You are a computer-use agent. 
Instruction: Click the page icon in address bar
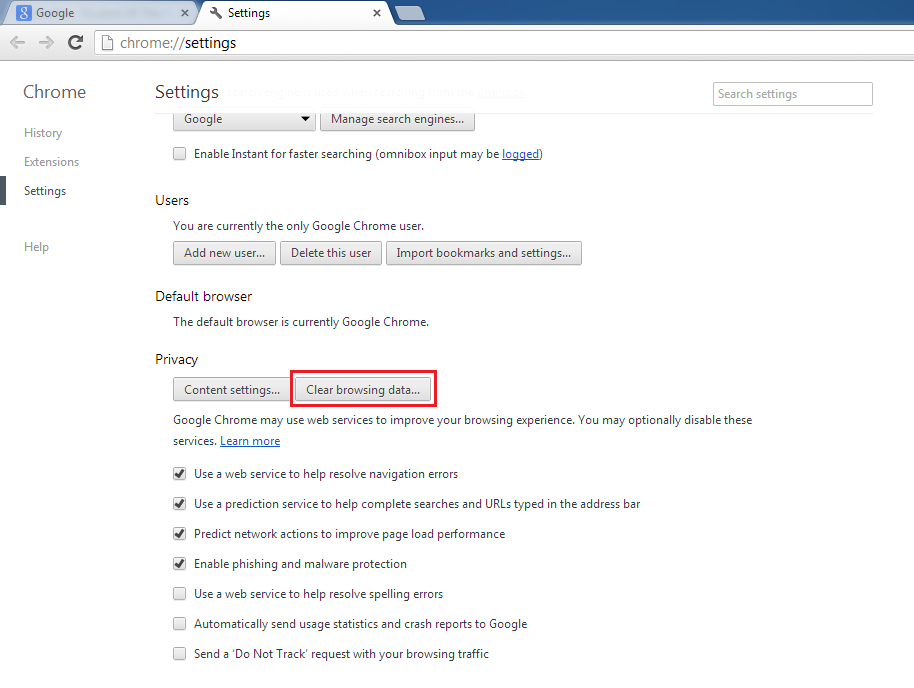click(x=107, y=43)
